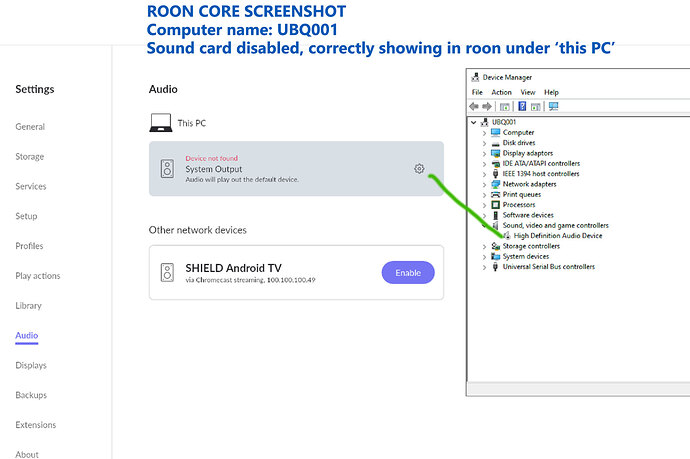
Task: Go forward in Device Manager toolbar
Action: [487, 106]
